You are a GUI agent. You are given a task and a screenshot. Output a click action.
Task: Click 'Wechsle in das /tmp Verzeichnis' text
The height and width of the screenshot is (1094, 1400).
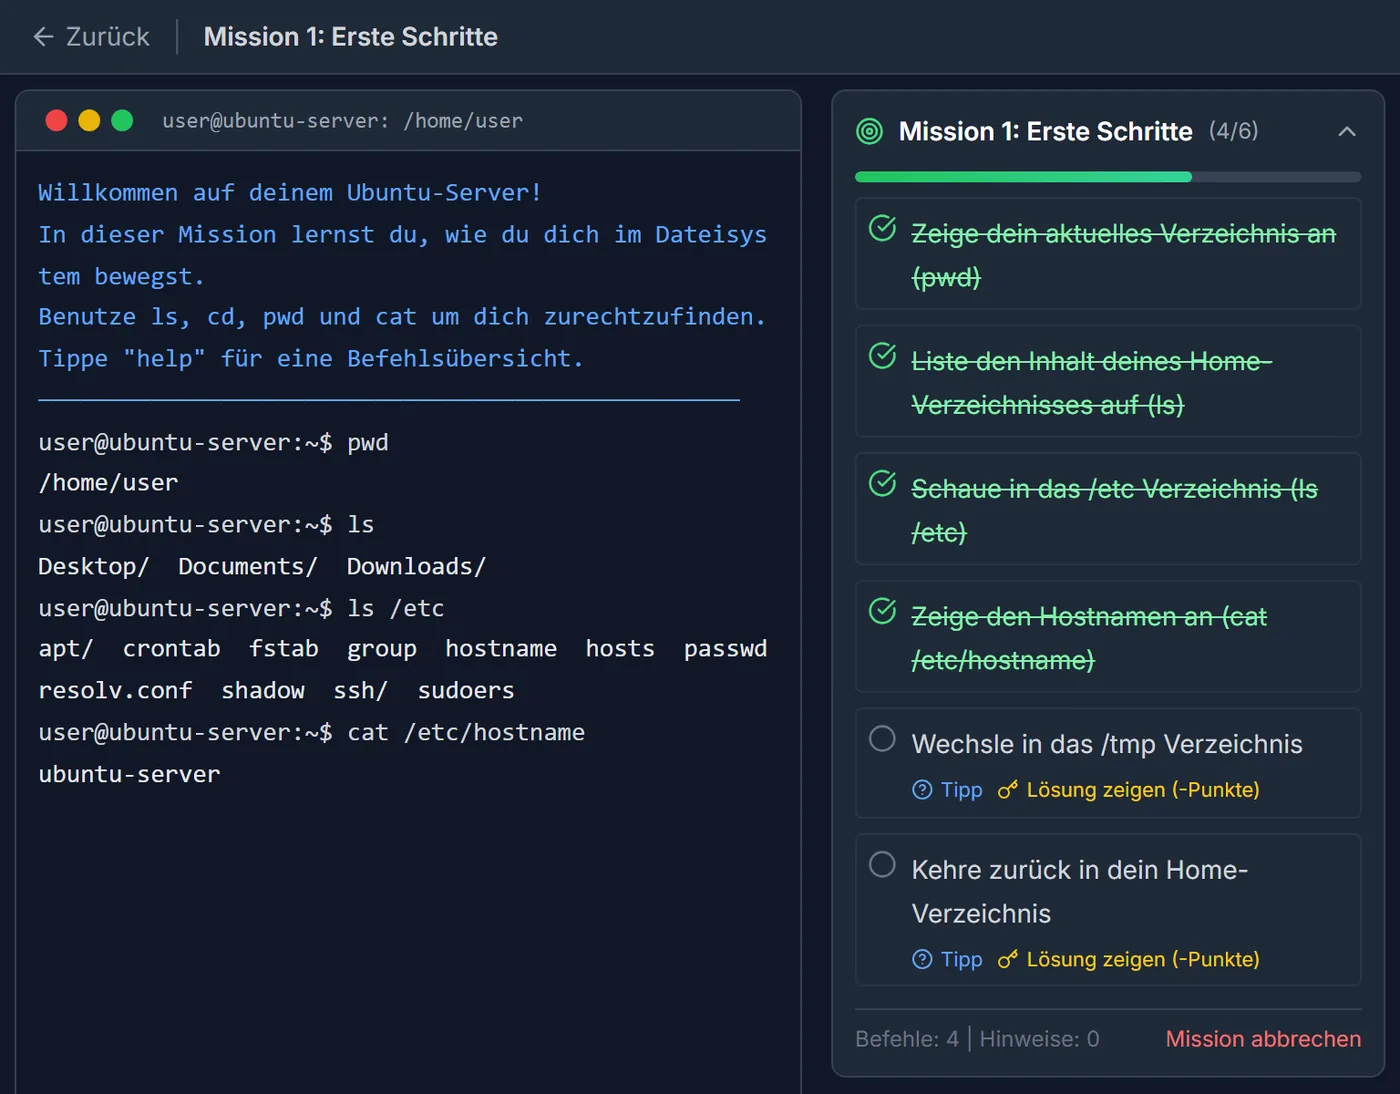click(1107, 744)
